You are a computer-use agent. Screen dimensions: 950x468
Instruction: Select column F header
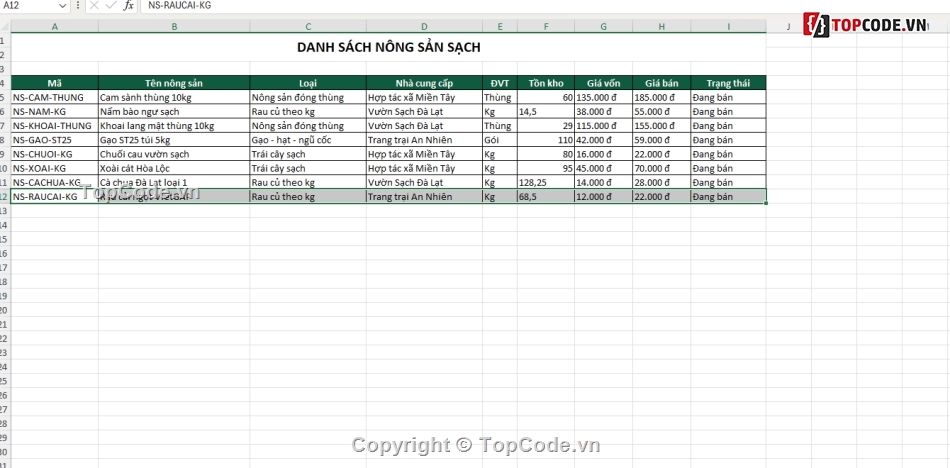[x=546, y=27]
